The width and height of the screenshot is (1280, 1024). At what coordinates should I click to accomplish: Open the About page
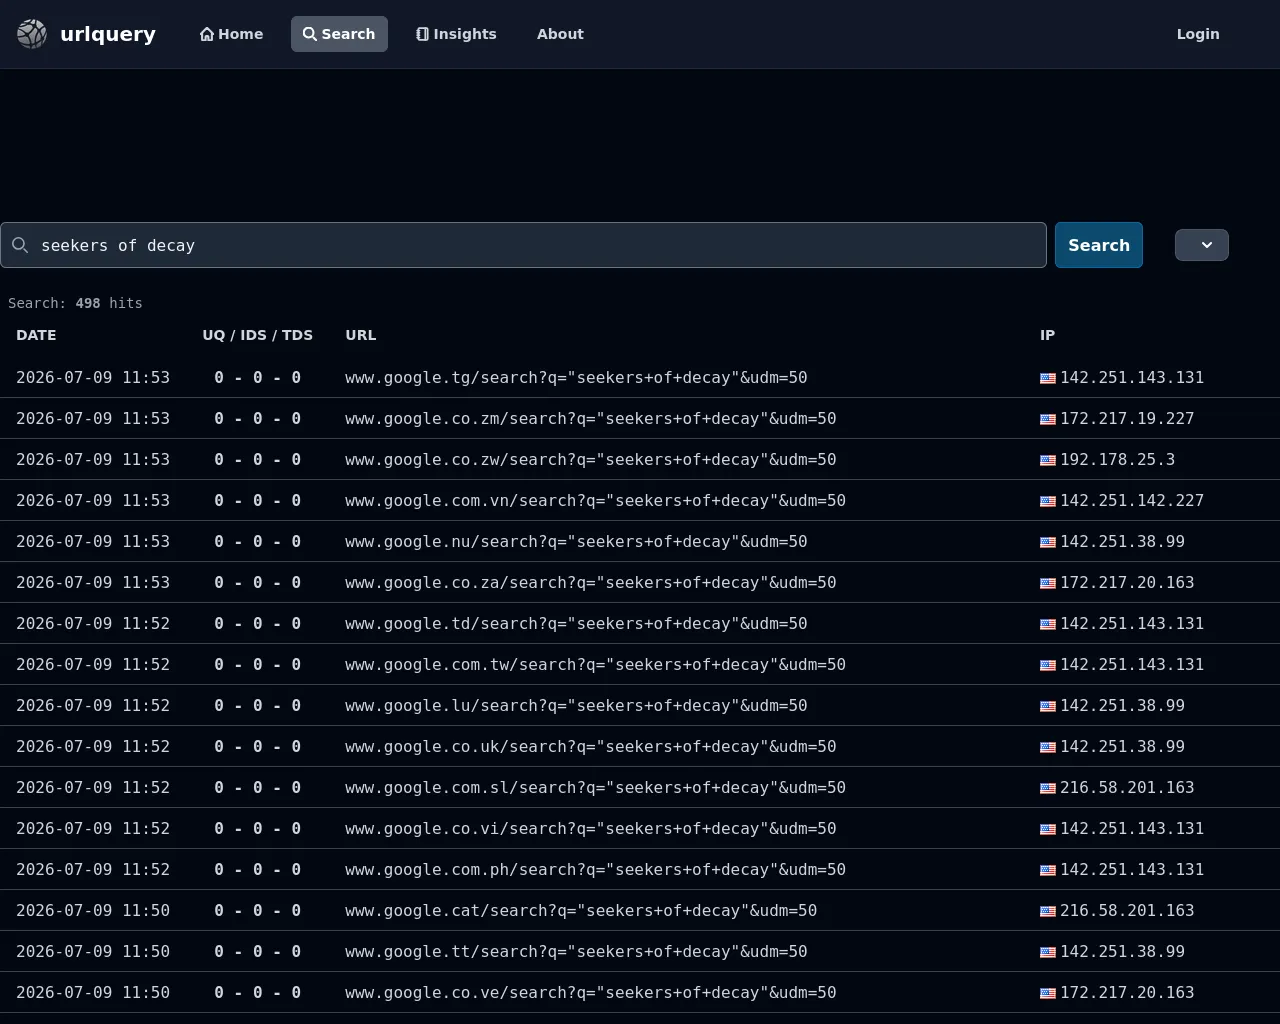(560, 34)
